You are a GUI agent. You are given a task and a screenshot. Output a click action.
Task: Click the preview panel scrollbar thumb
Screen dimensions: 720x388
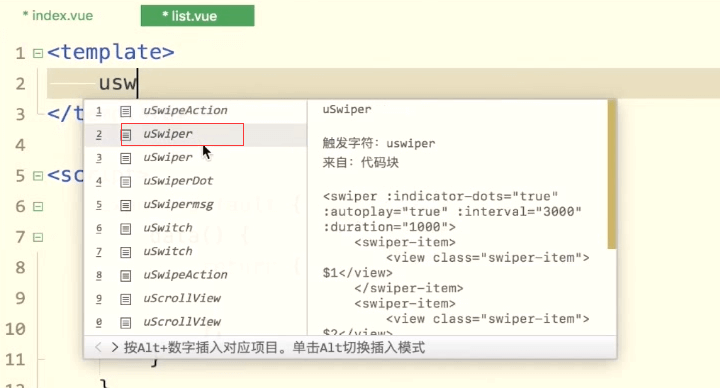point(612,174)
